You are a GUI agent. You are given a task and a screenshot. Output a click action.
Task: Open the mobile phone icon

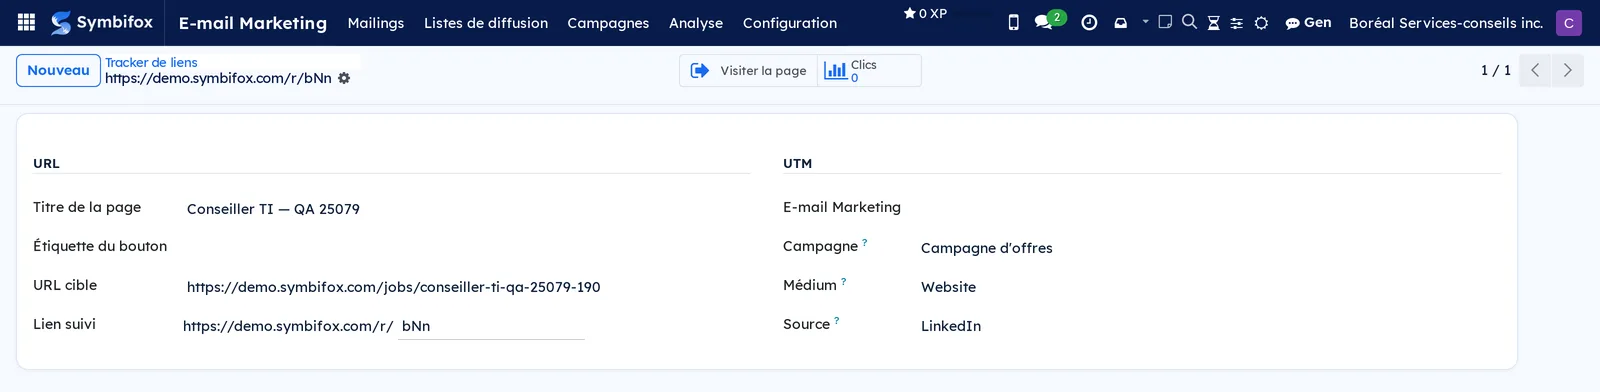(x=1013, y=22)
